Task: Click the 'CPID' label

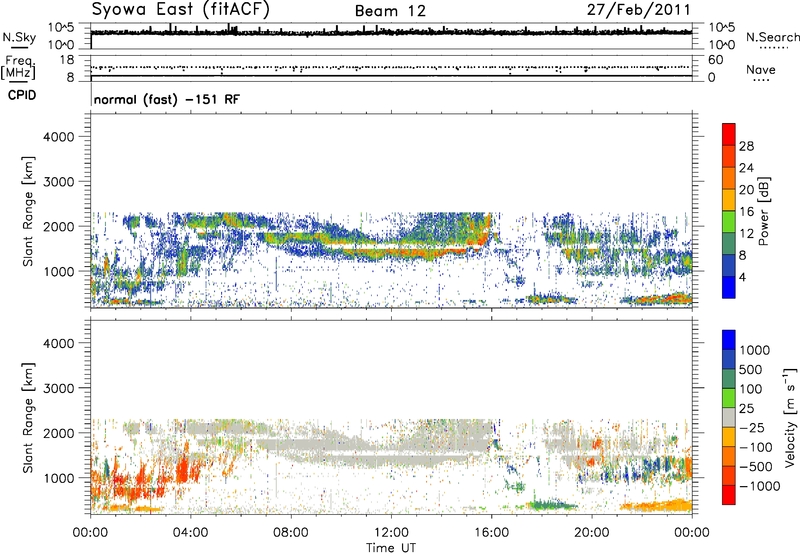Action: point(22,95)
